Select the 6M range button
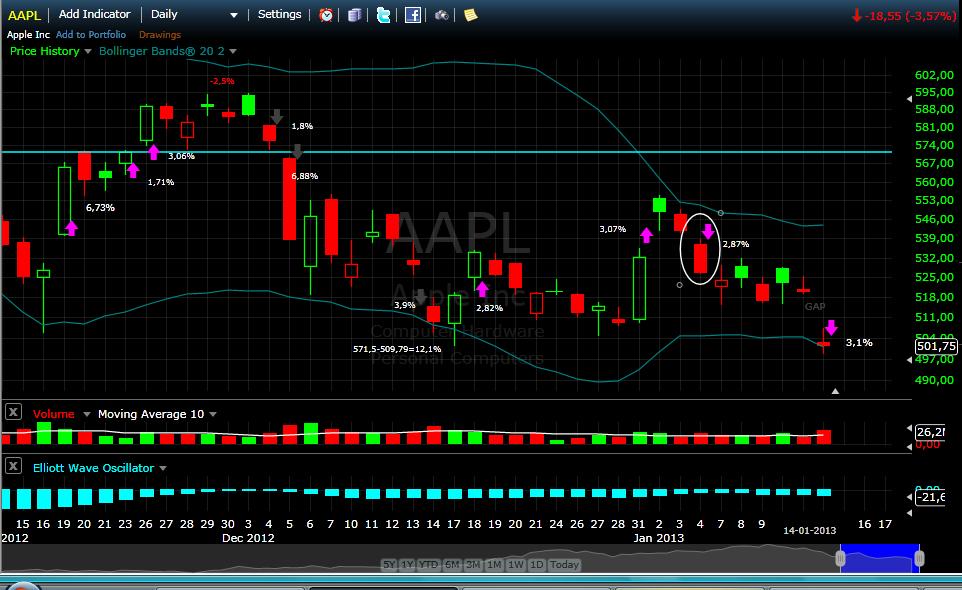 (x=452, y=565)
